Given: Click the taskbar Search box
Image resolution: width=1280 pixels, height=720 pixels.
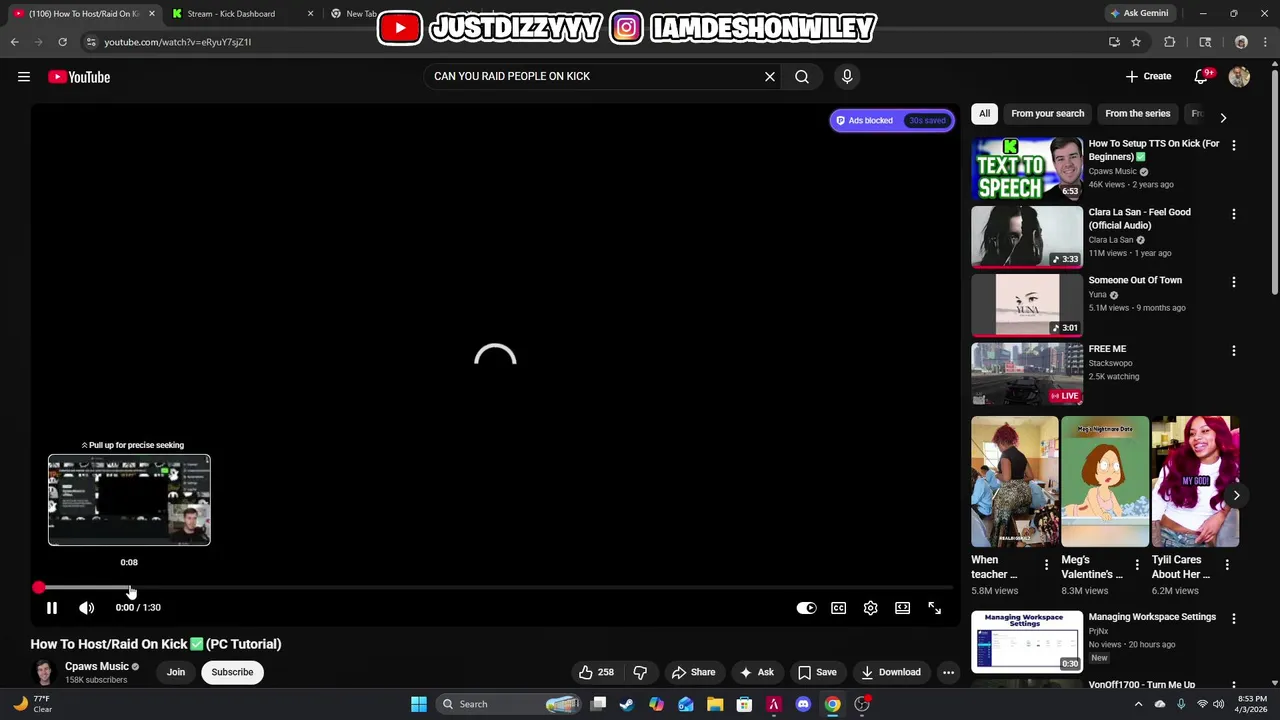Looking at the screenshot, I should pyautogui.click(x=510, y=704).
